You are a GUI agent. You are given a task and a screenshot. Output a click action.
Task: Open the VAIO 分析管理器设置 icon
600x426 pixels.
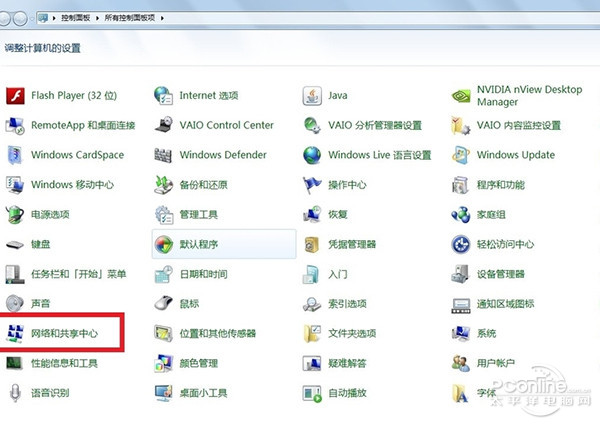click(x=312, y=125)
